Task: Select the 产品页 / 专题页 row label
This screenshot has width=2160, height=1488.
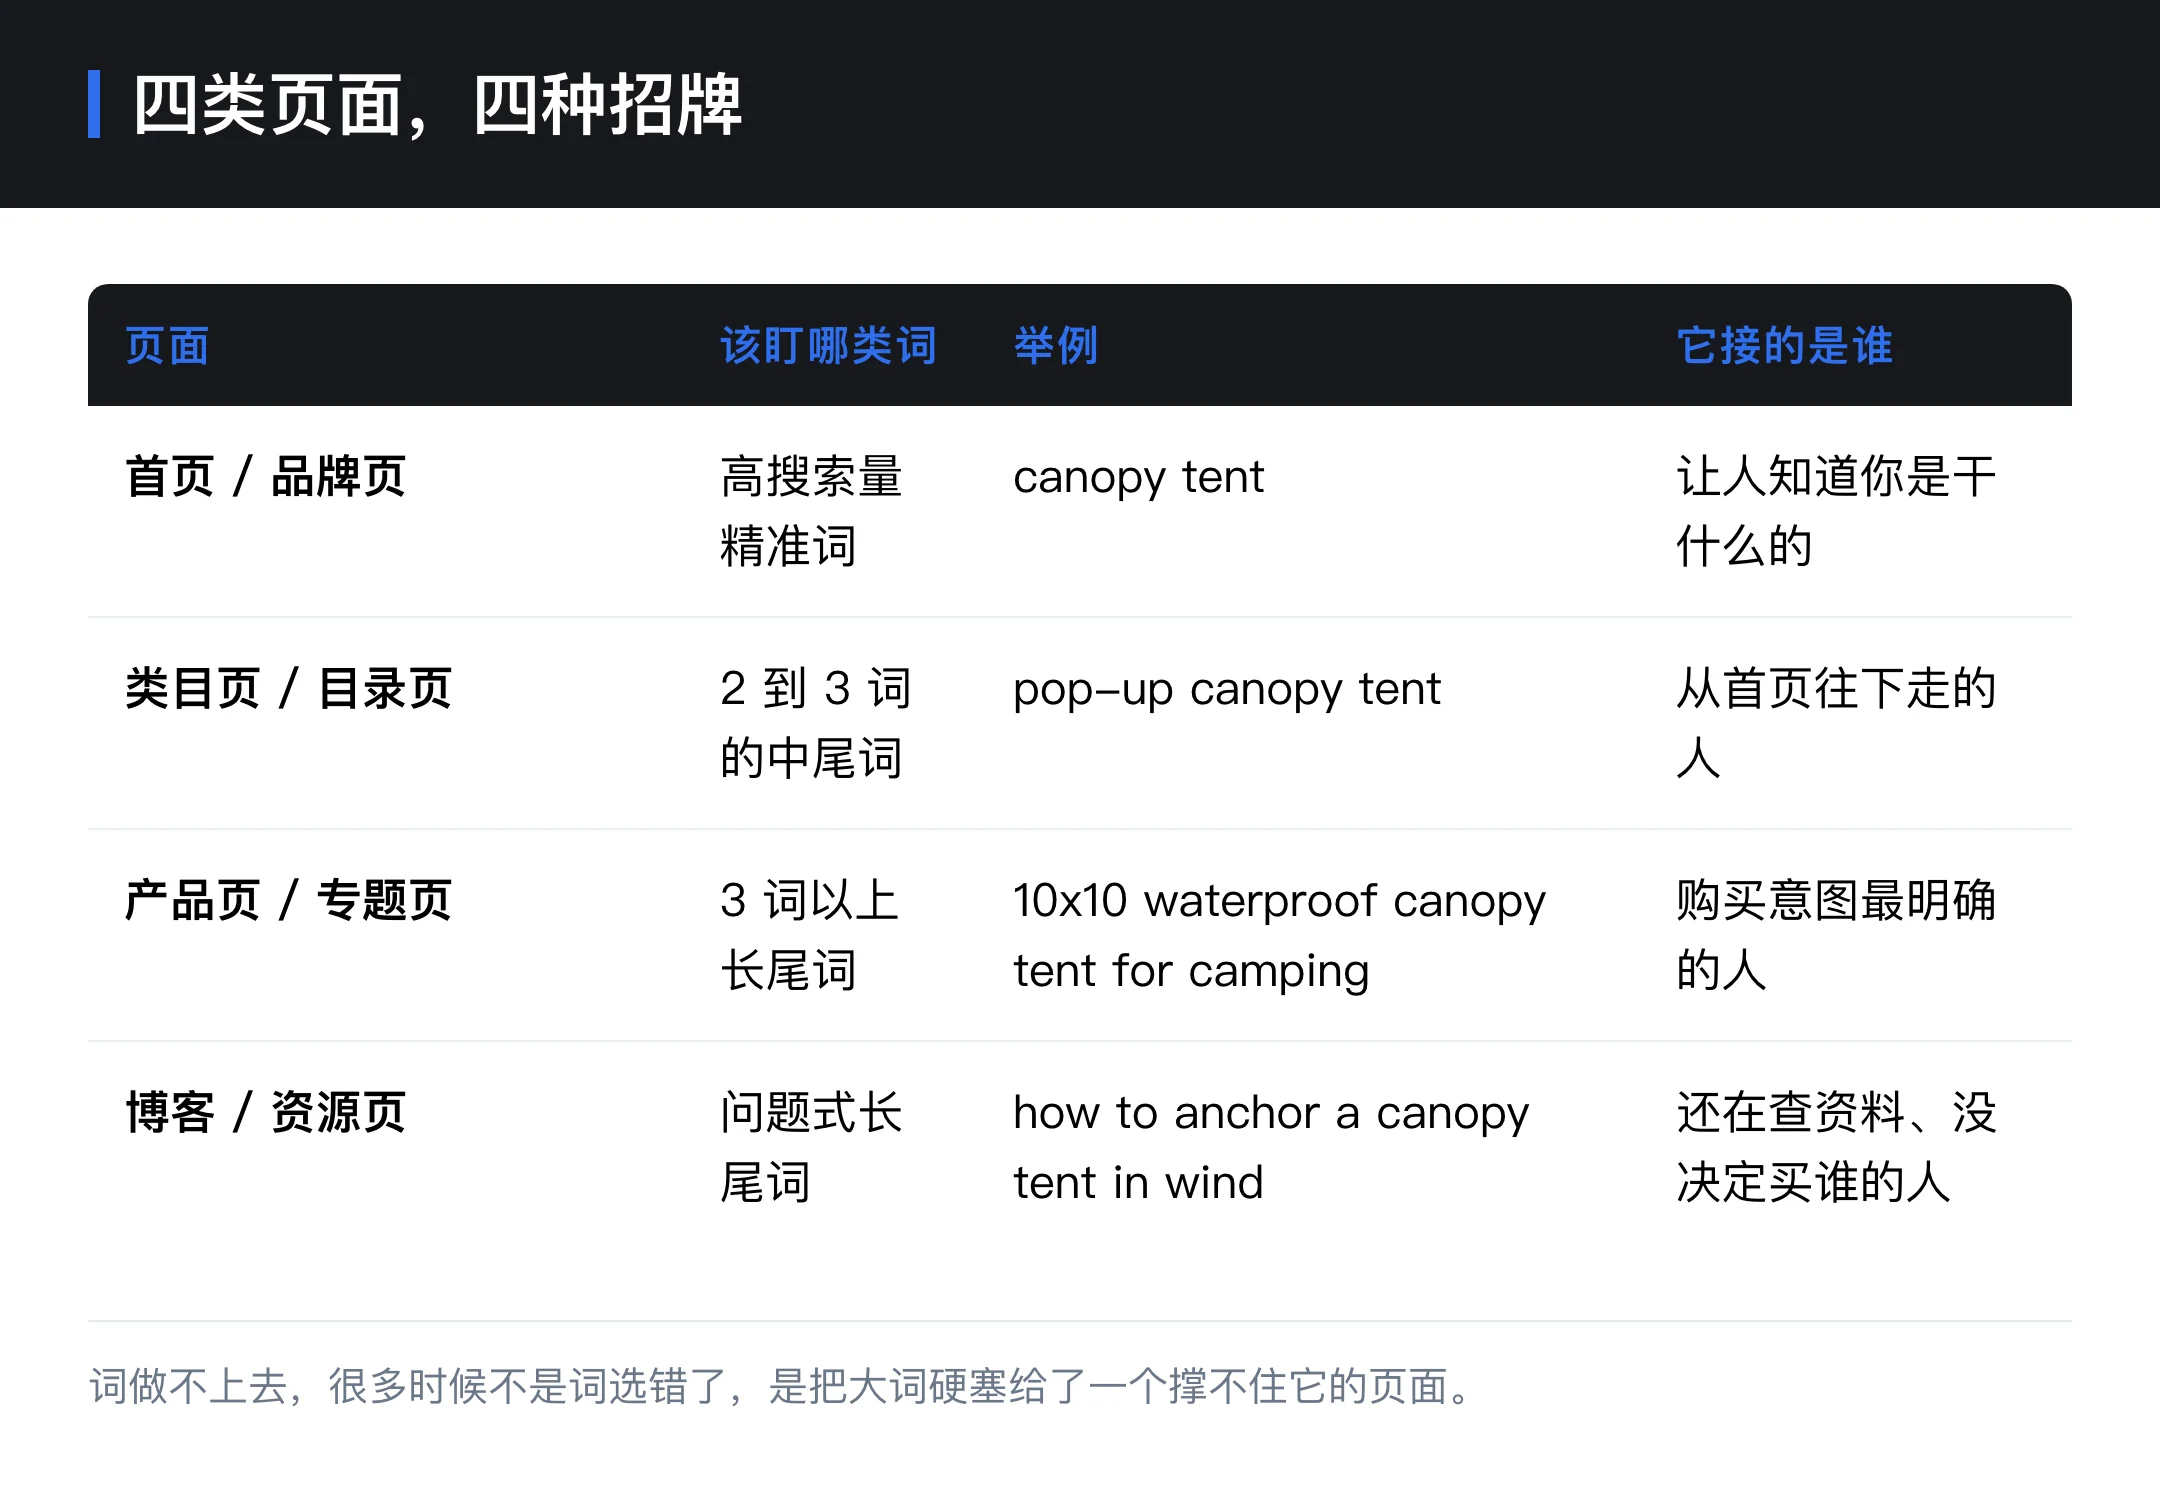Action: point(288,900)
